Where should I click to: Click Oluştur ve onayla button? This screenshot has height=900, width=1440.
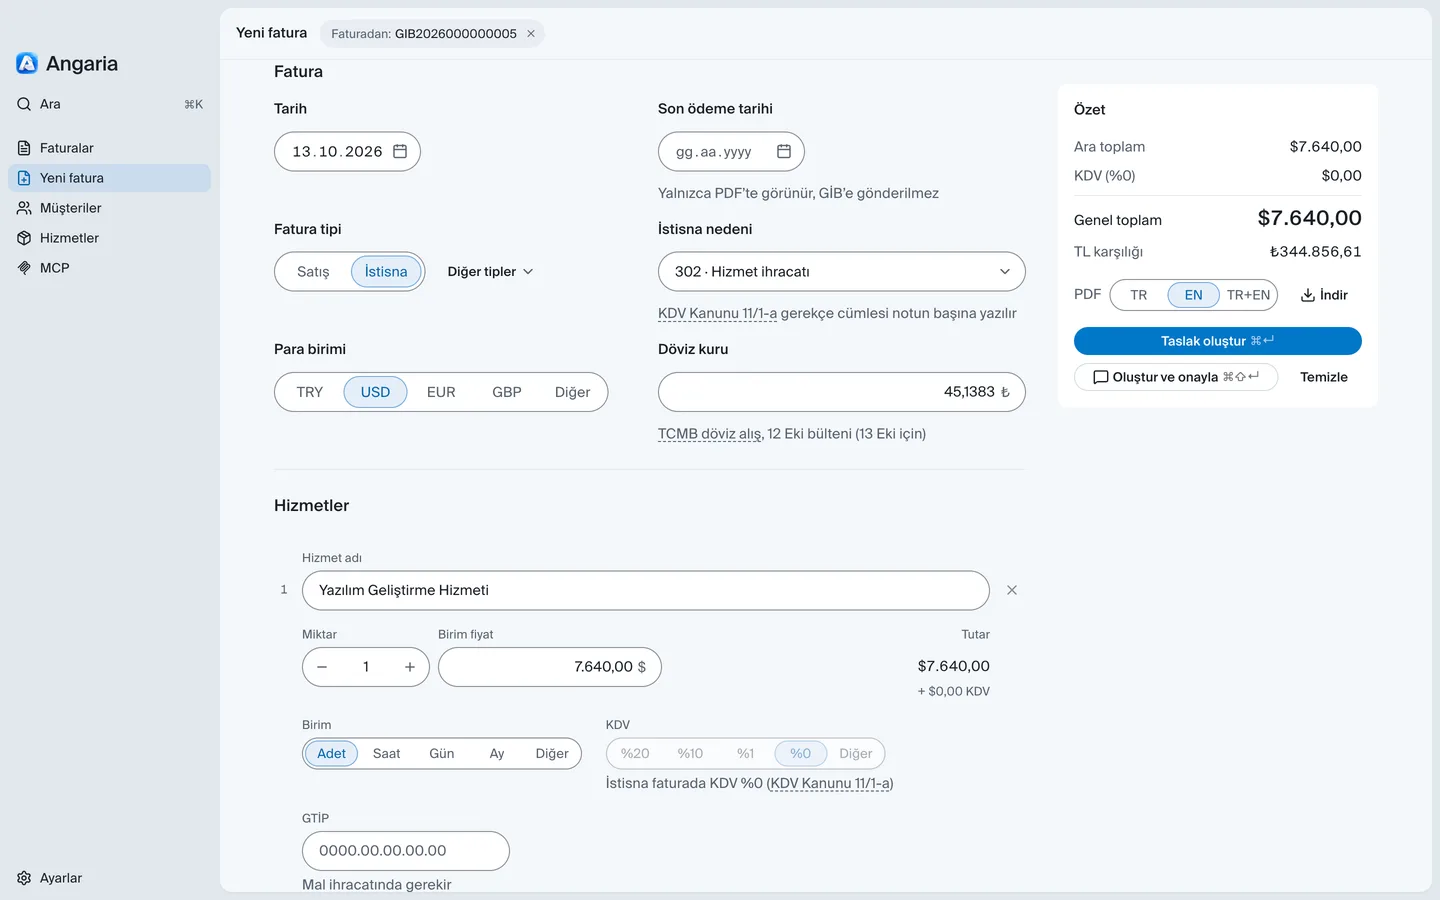pyautogui.click(x=1176, y=377)
